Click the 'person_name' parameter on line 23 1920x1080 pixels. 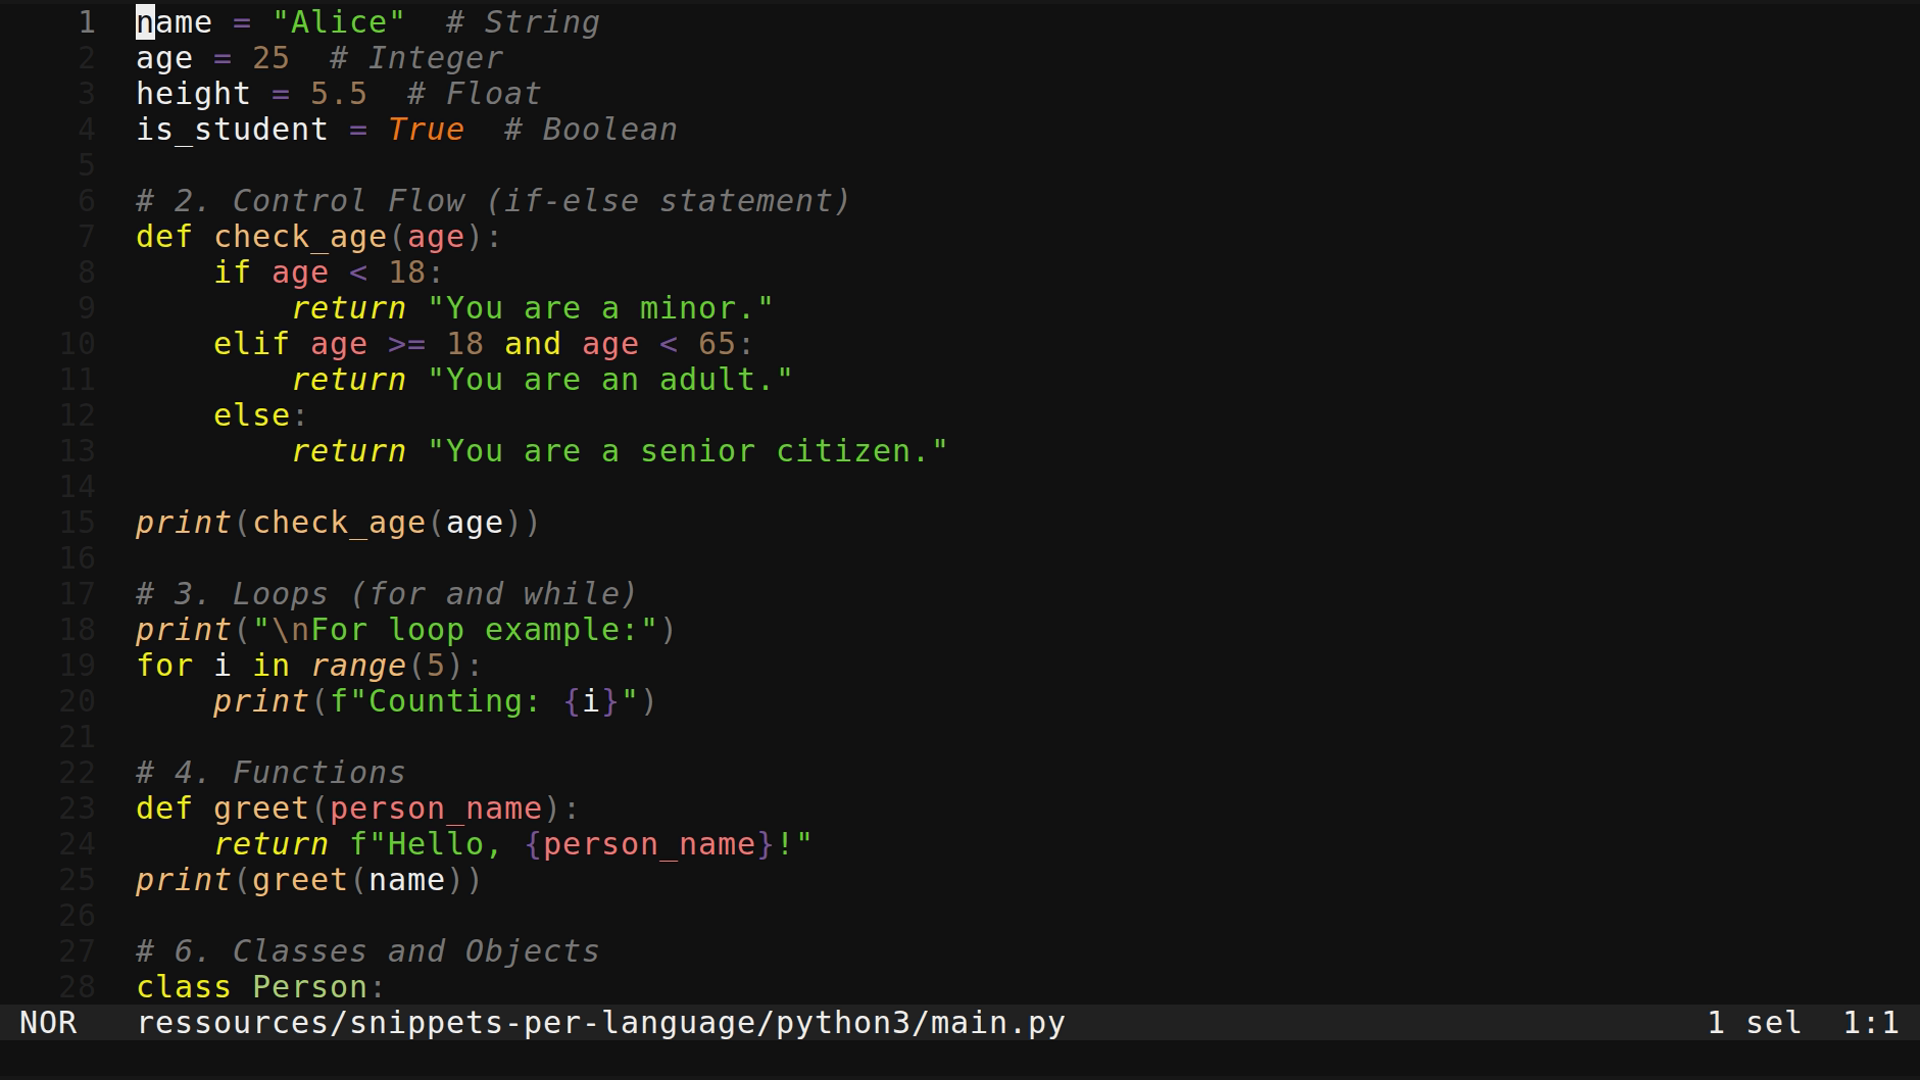[x=436, y=809]
